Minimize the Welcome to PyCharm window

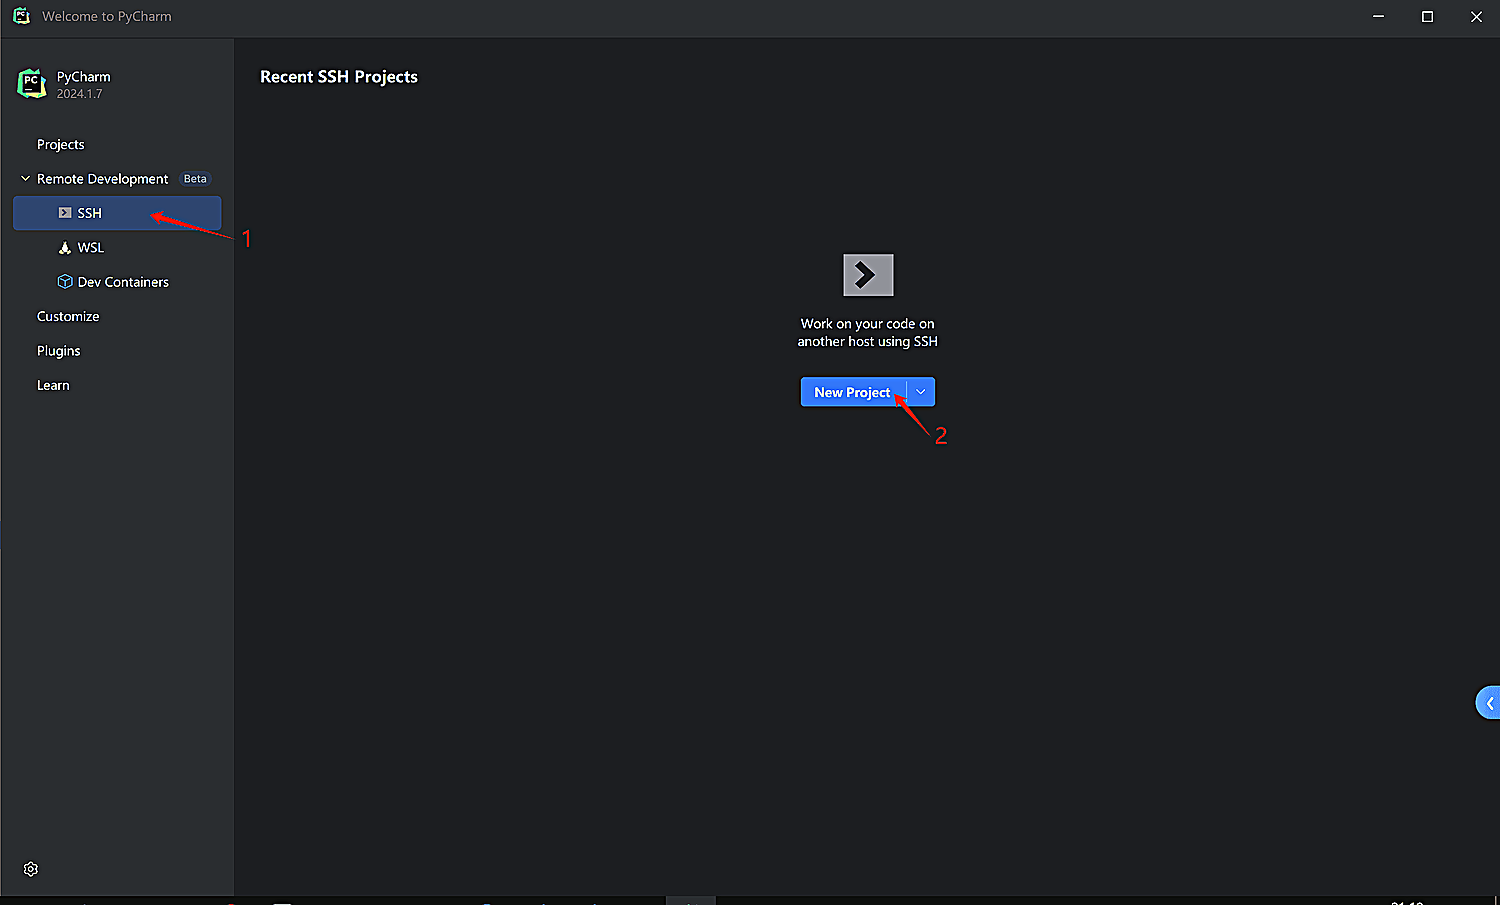click(1379, 17)
